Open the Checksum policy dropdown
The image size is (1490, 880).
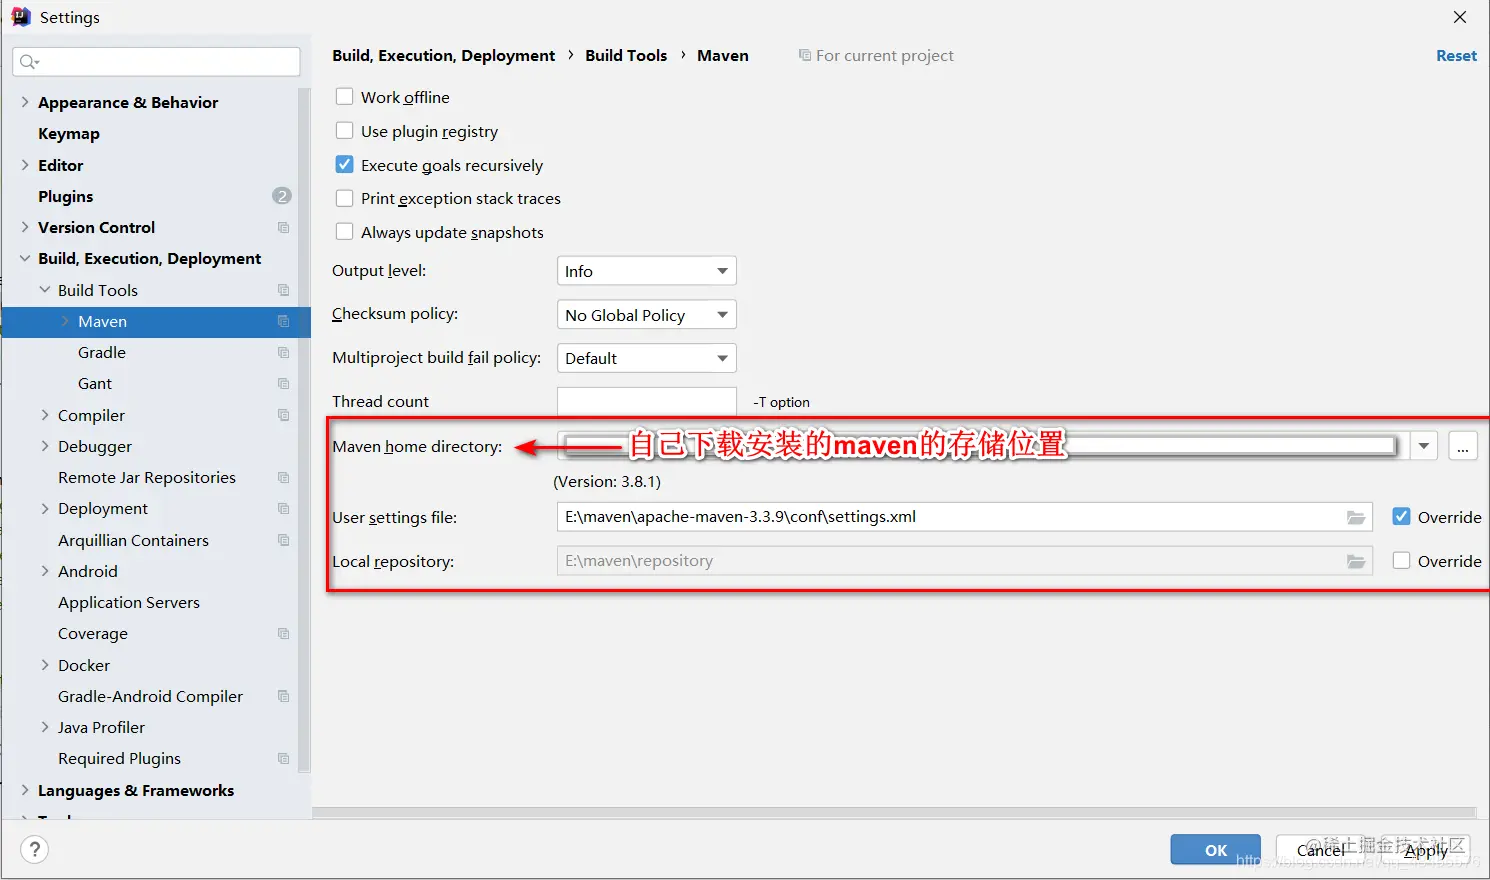pyautogui.click(x=646, y=315)
